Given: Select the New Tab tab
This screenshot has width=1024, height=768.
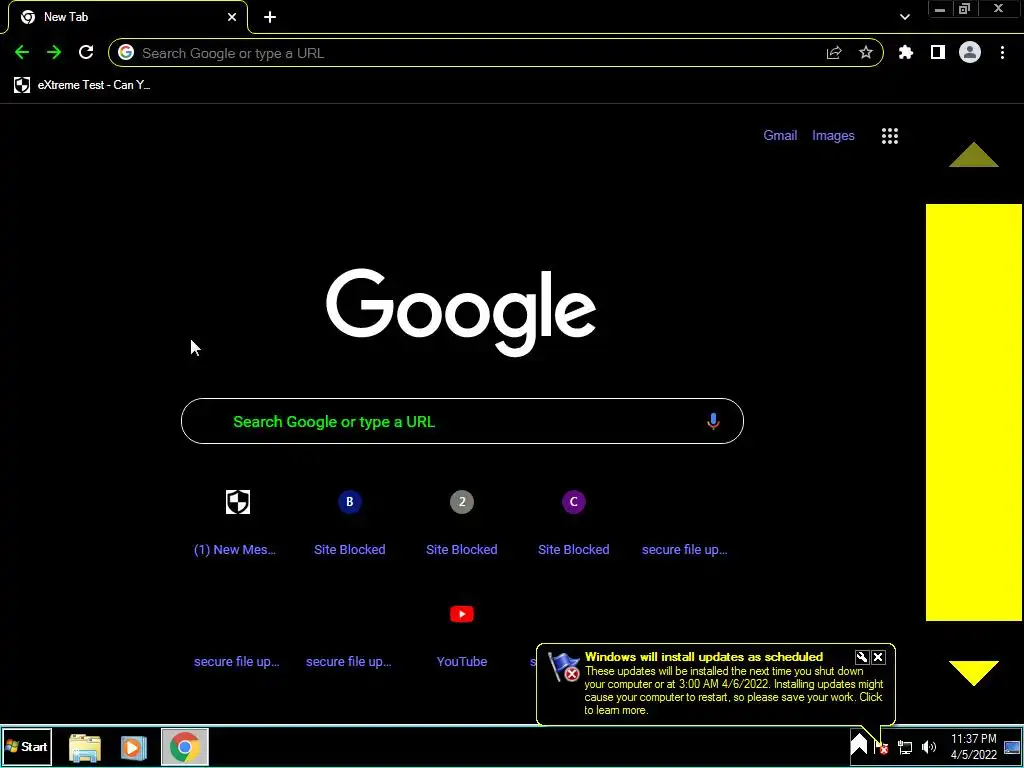Looking at the screenshot, I should 127,17.
